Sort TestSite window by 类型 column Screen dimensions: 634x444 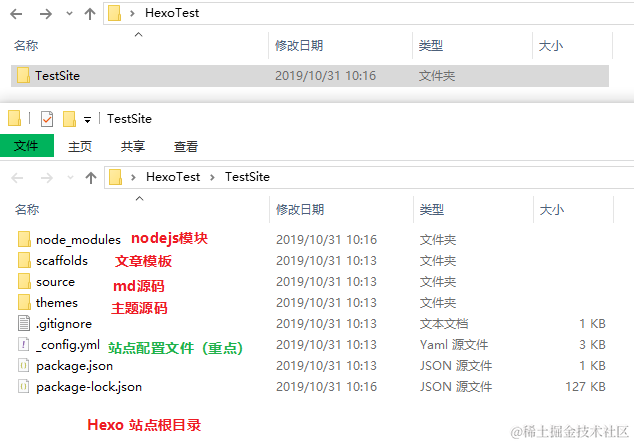pyautogui.click(x=432, y=209)
